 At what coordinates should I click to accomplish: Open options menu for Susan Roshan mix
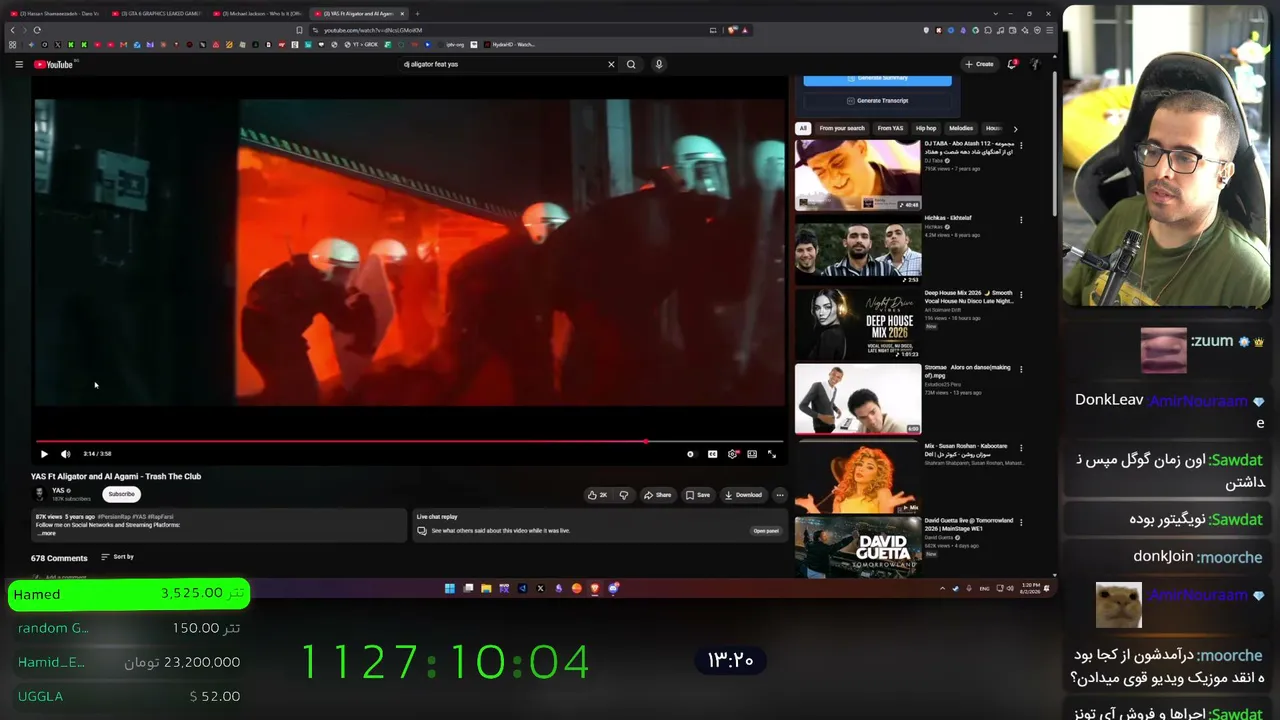click(1021, 447)
